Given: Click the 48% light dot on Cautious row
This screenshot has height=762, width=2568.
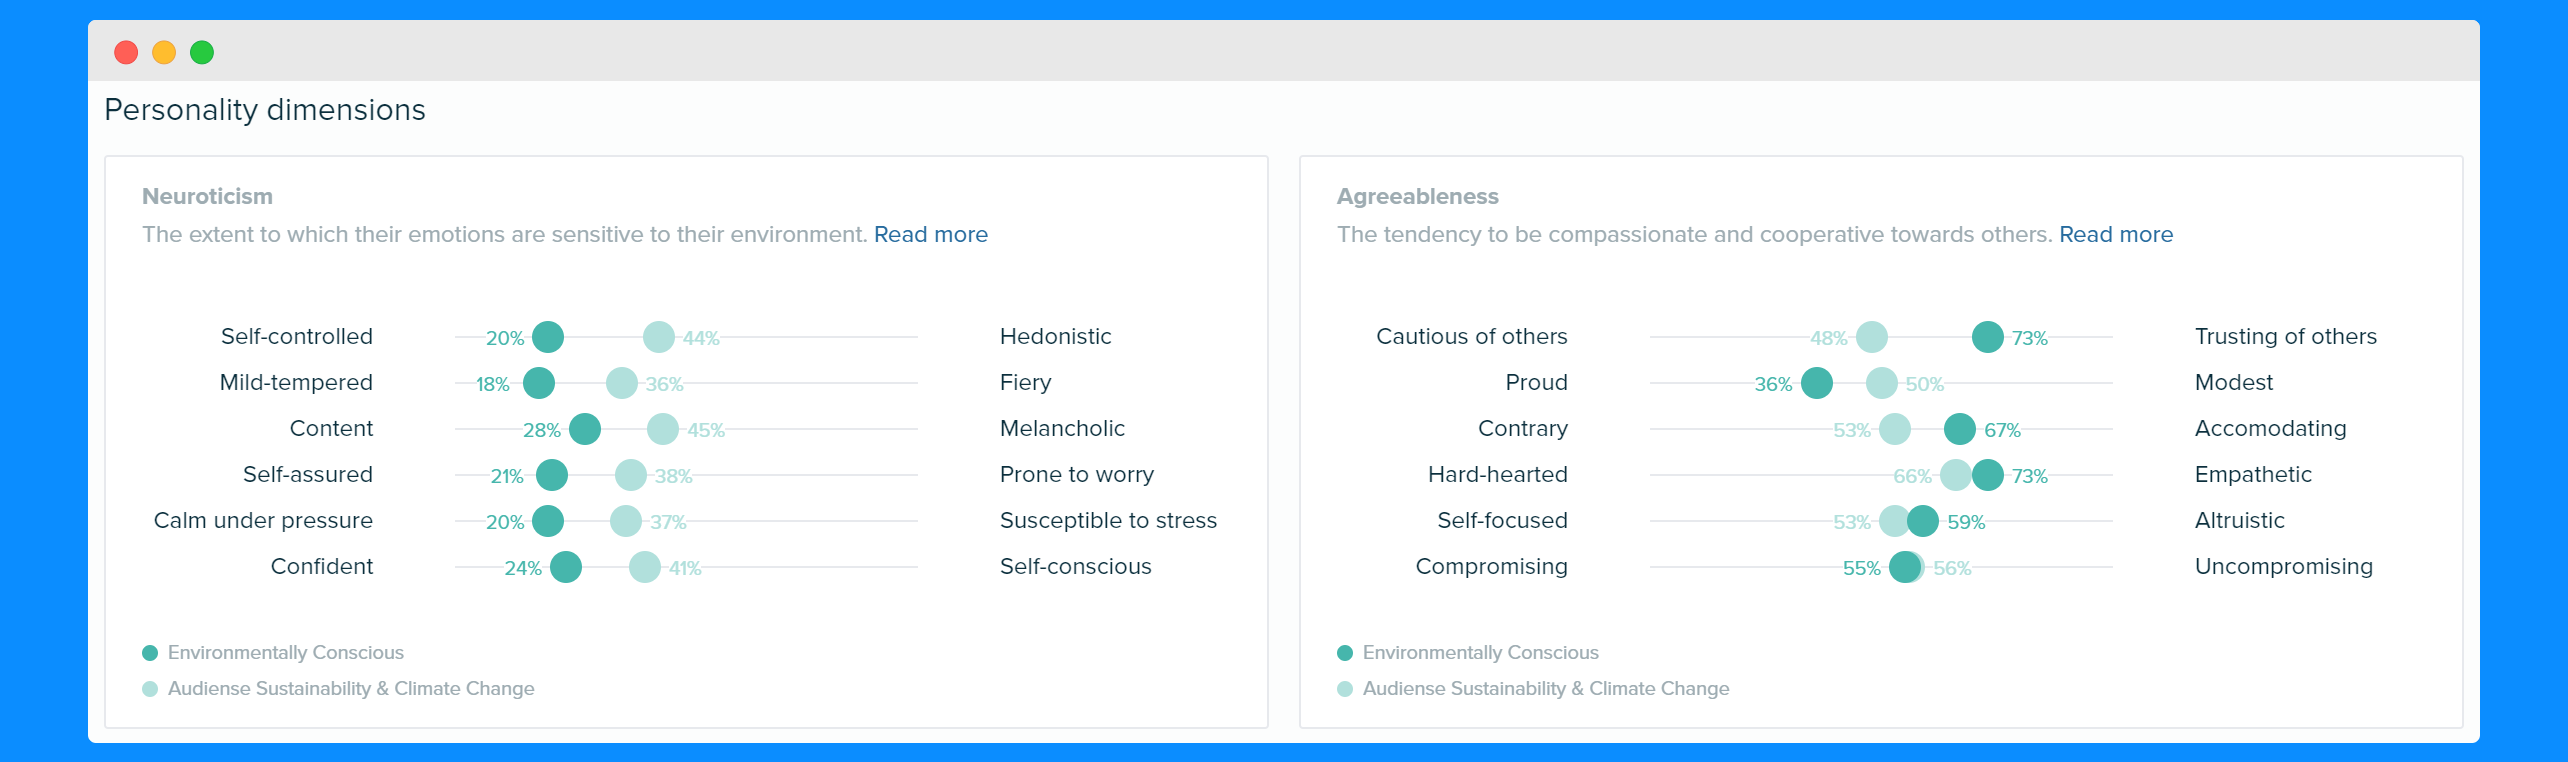Looking at the screenshot, I should tap(1872, 337).
